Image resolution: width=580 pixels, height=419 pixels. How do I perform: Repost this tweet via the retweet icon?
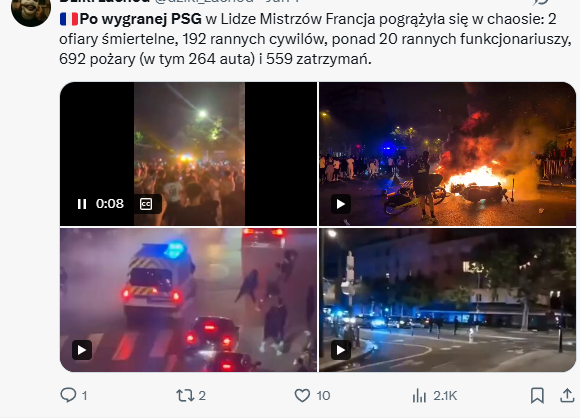coord(185,396)
